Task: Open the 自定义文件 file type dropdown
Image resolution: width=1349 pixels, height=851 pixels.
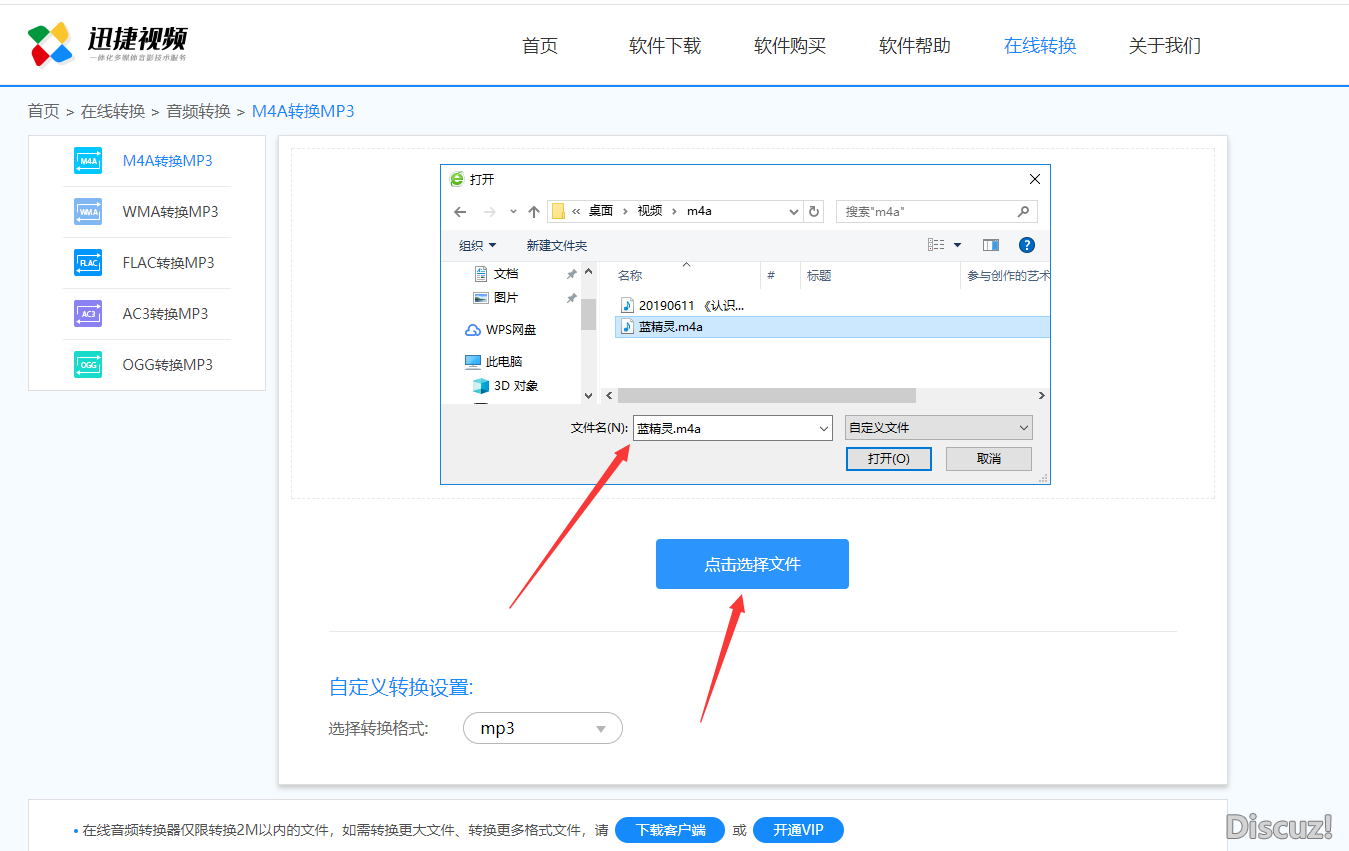Action: 938,428
